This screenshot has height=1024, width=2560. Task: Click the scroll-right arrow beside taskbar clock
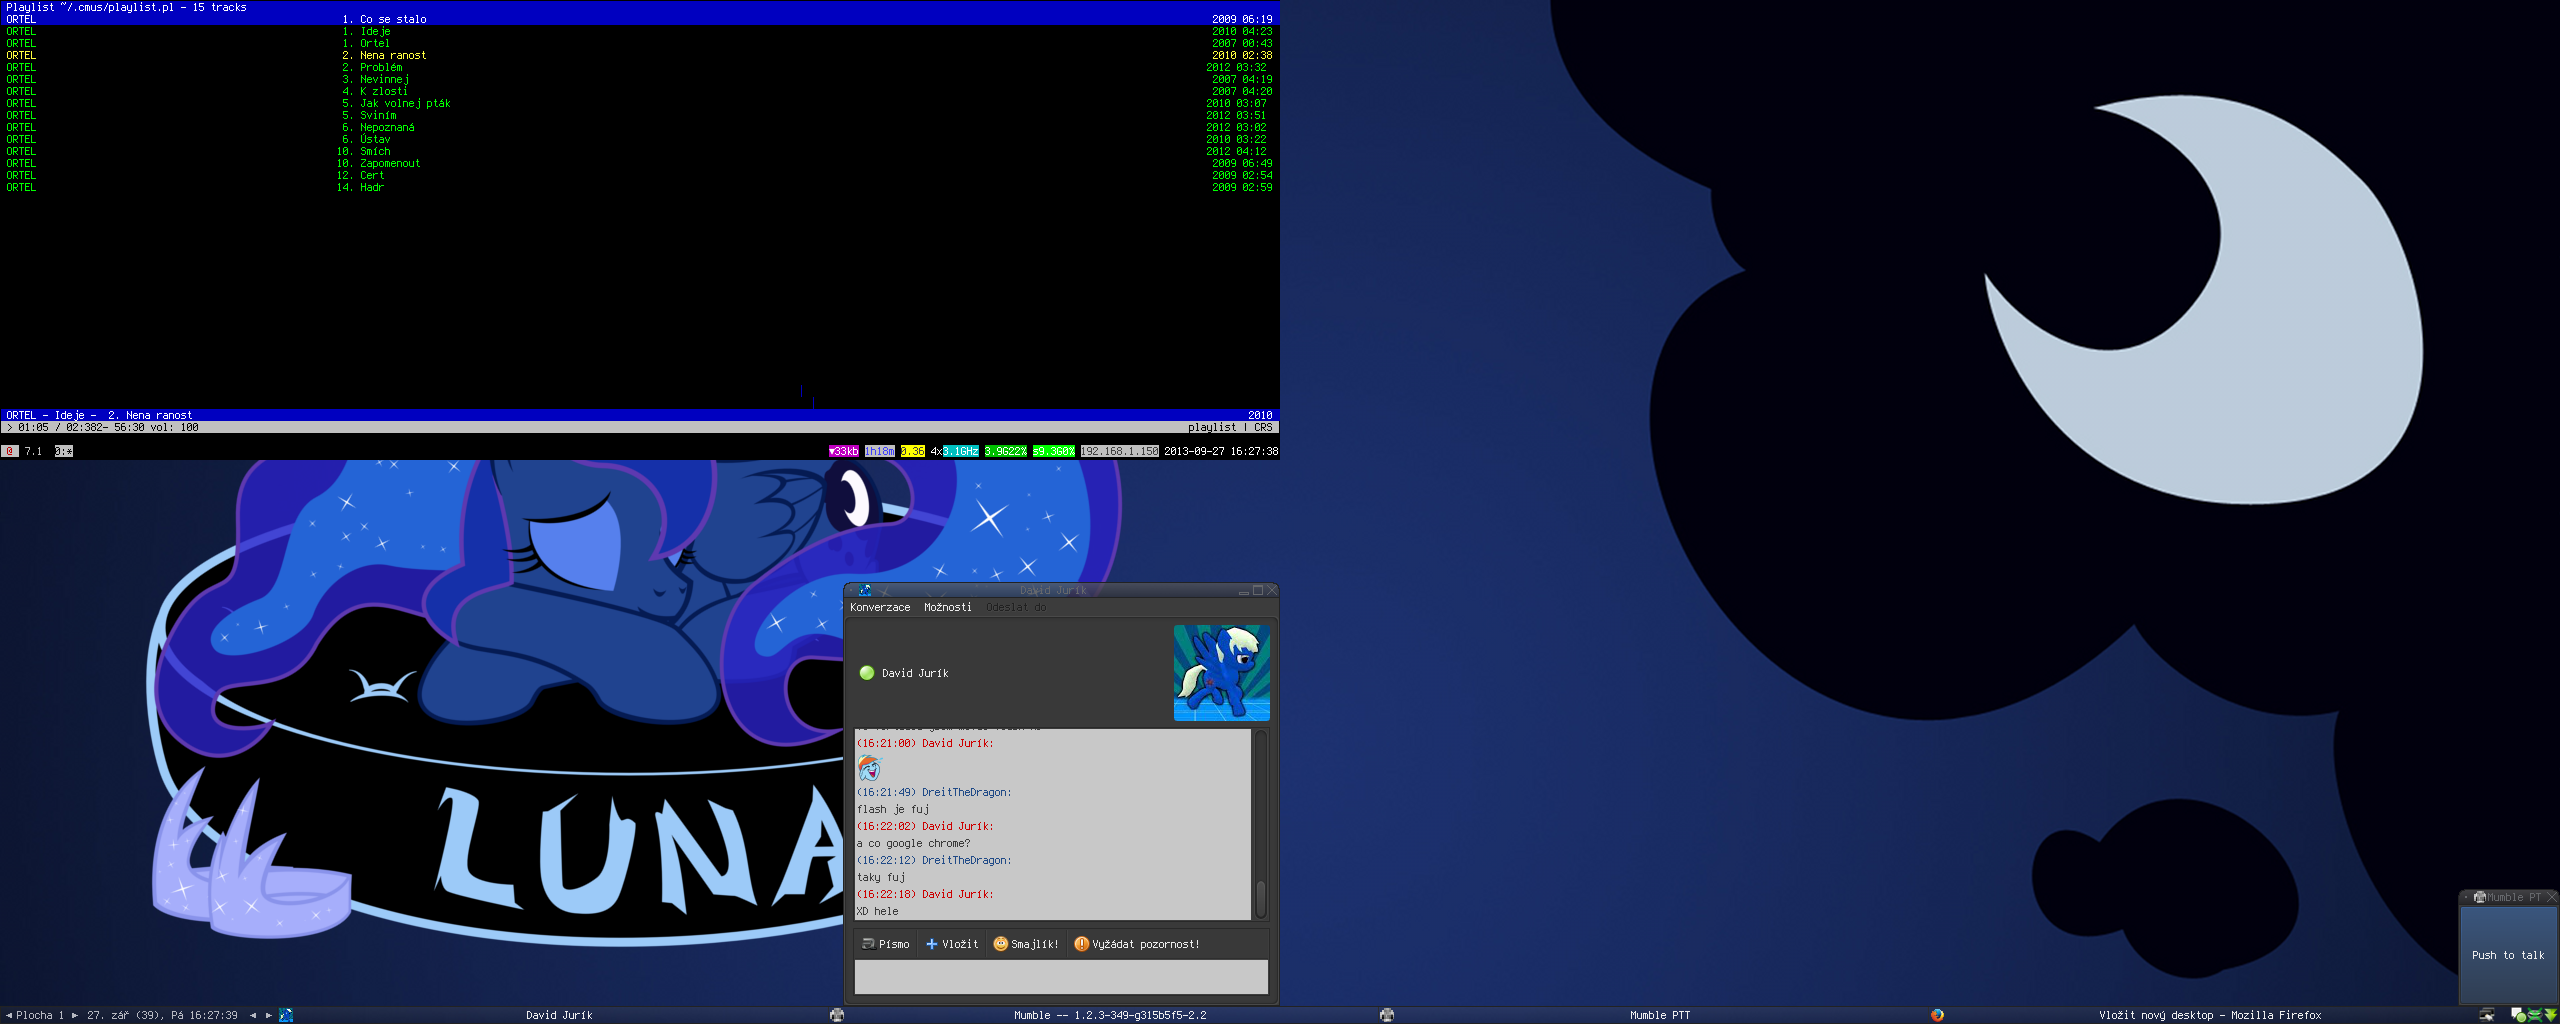(x=269, y=1015)
